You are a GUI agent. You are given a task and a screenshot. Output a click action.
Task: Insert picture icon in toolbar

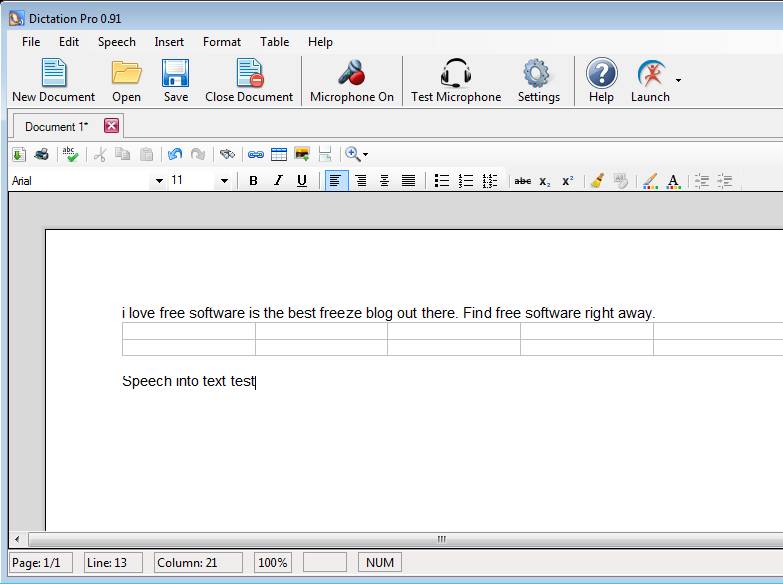(302, 154)
